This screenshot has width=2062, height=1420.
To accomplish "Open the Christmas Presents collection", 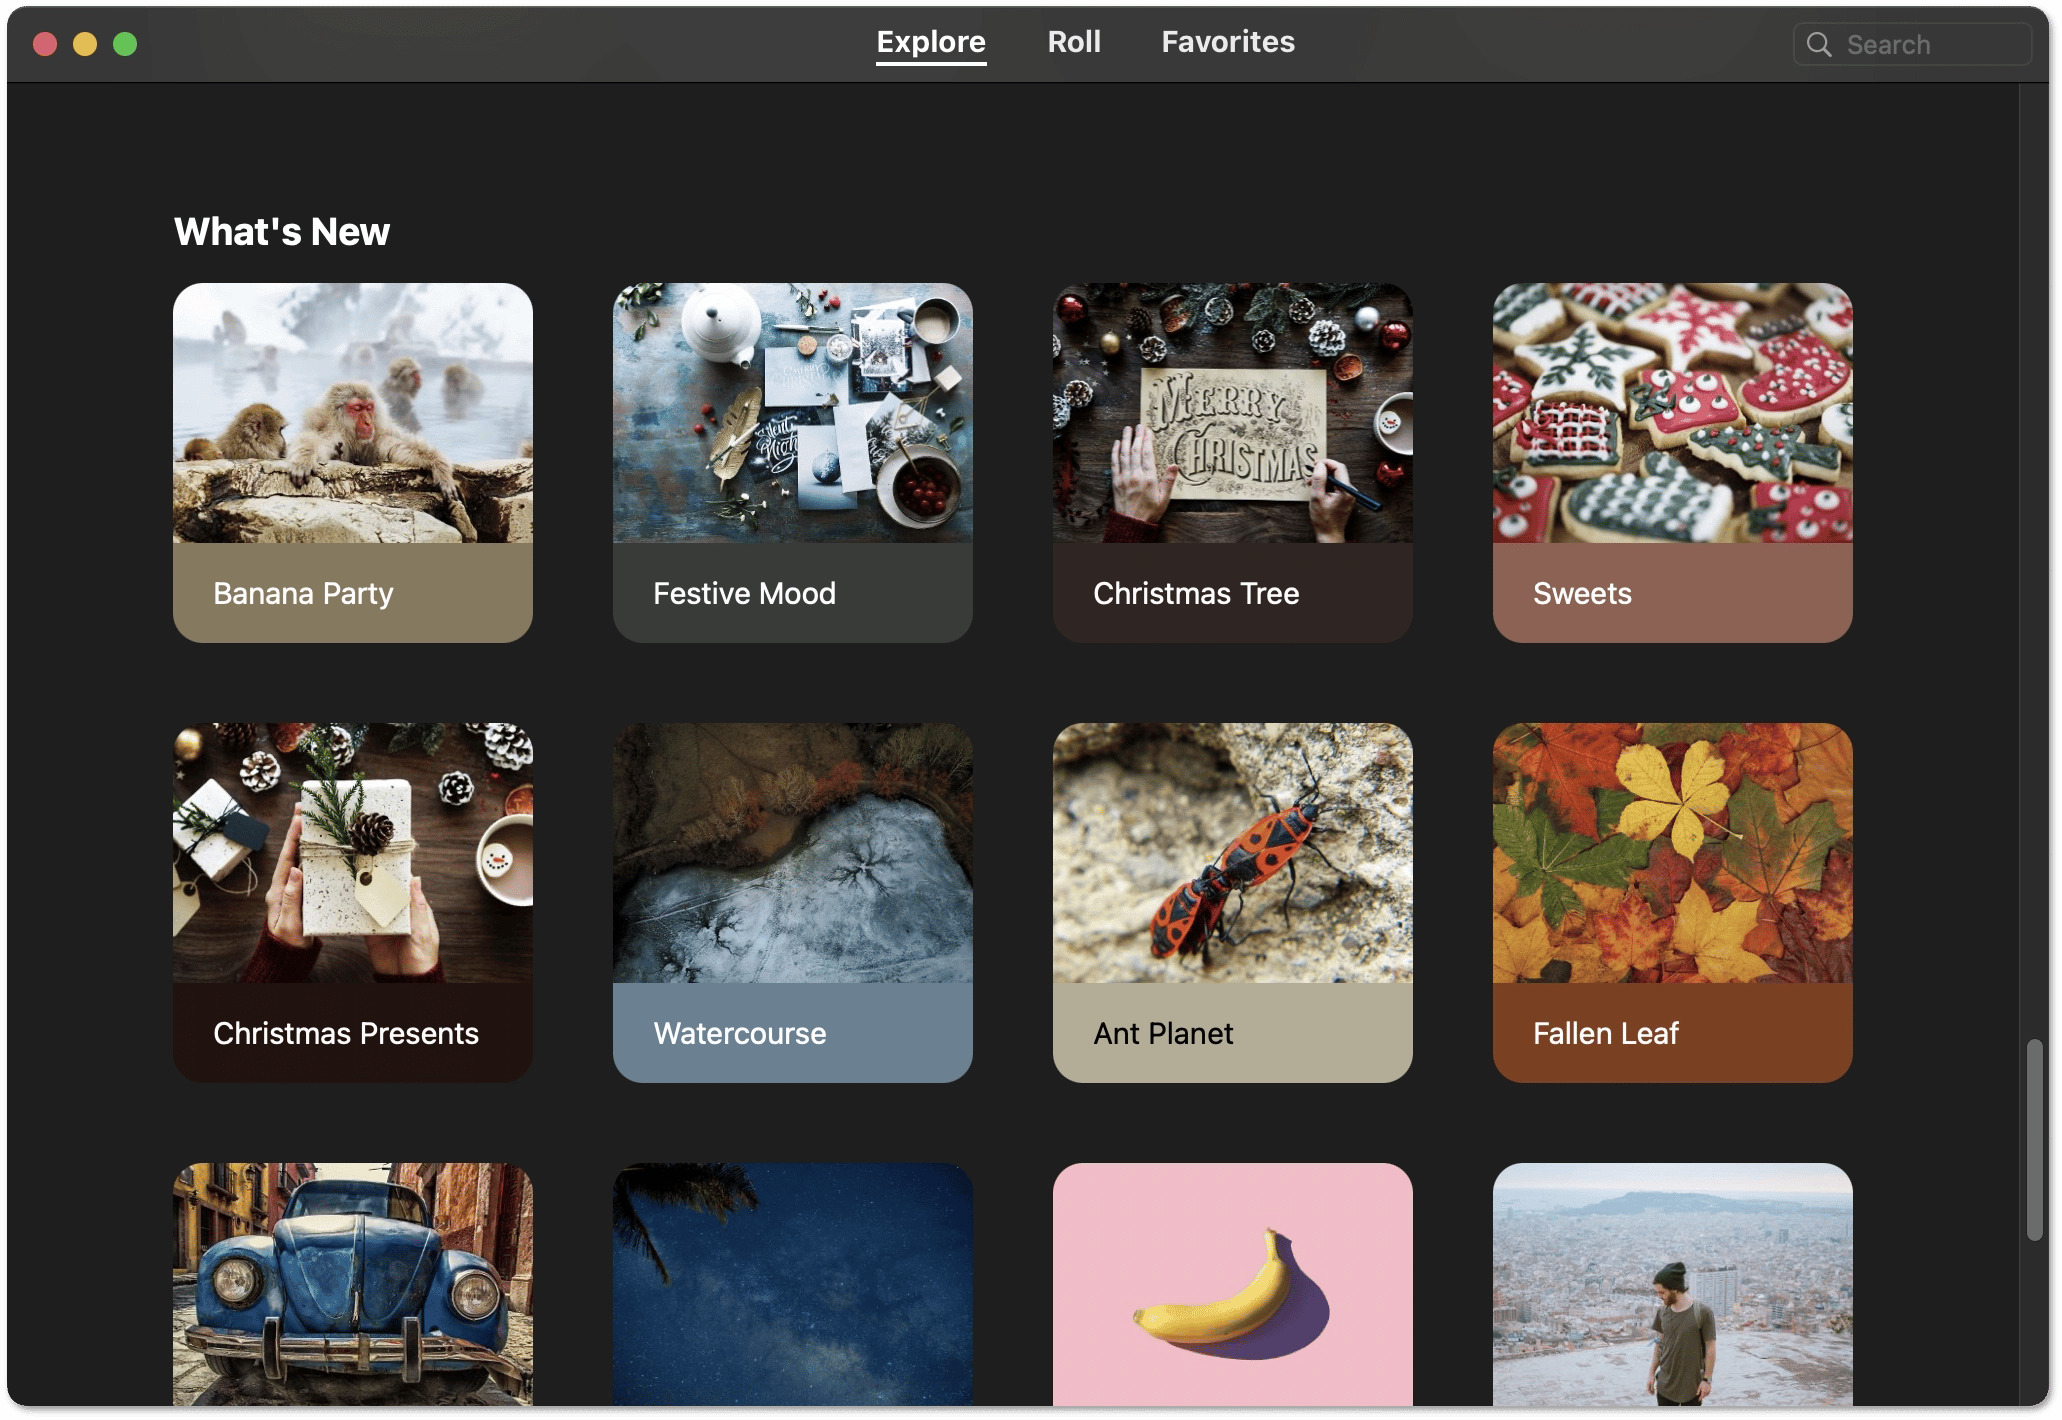I will point(352,902).
